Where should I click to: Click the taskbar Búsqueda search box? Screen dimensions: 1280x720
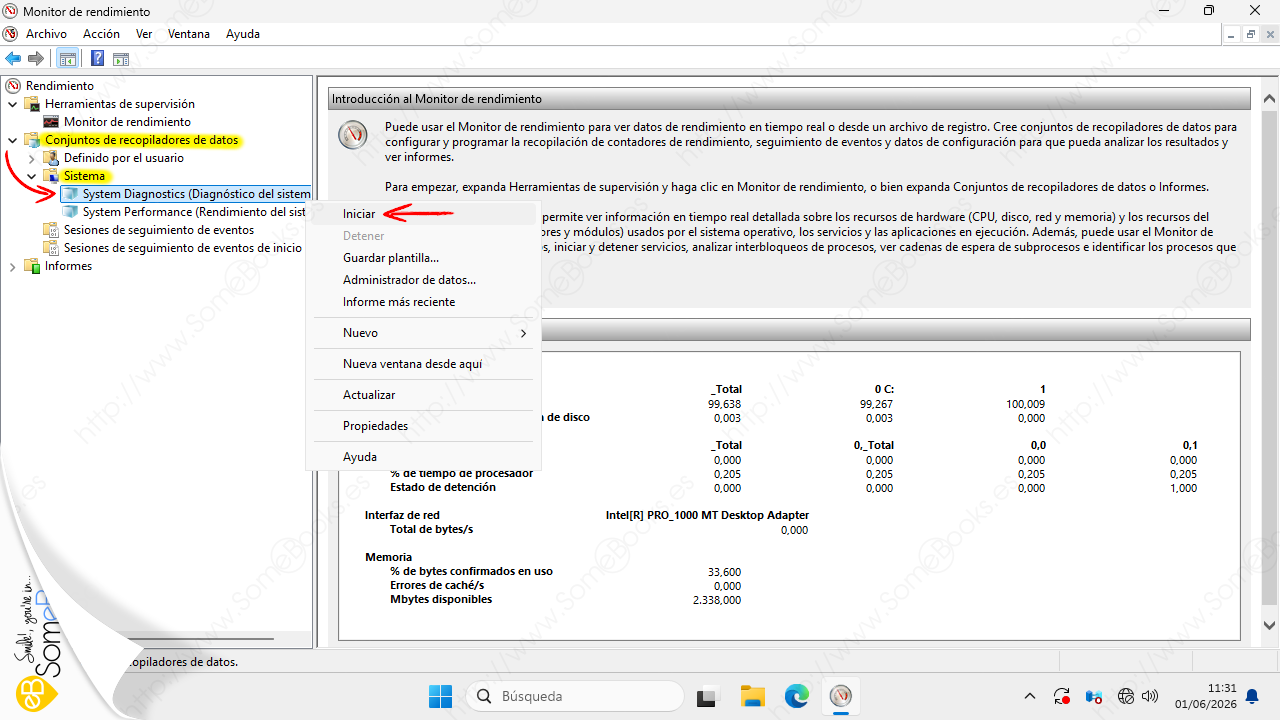[574, 696]
